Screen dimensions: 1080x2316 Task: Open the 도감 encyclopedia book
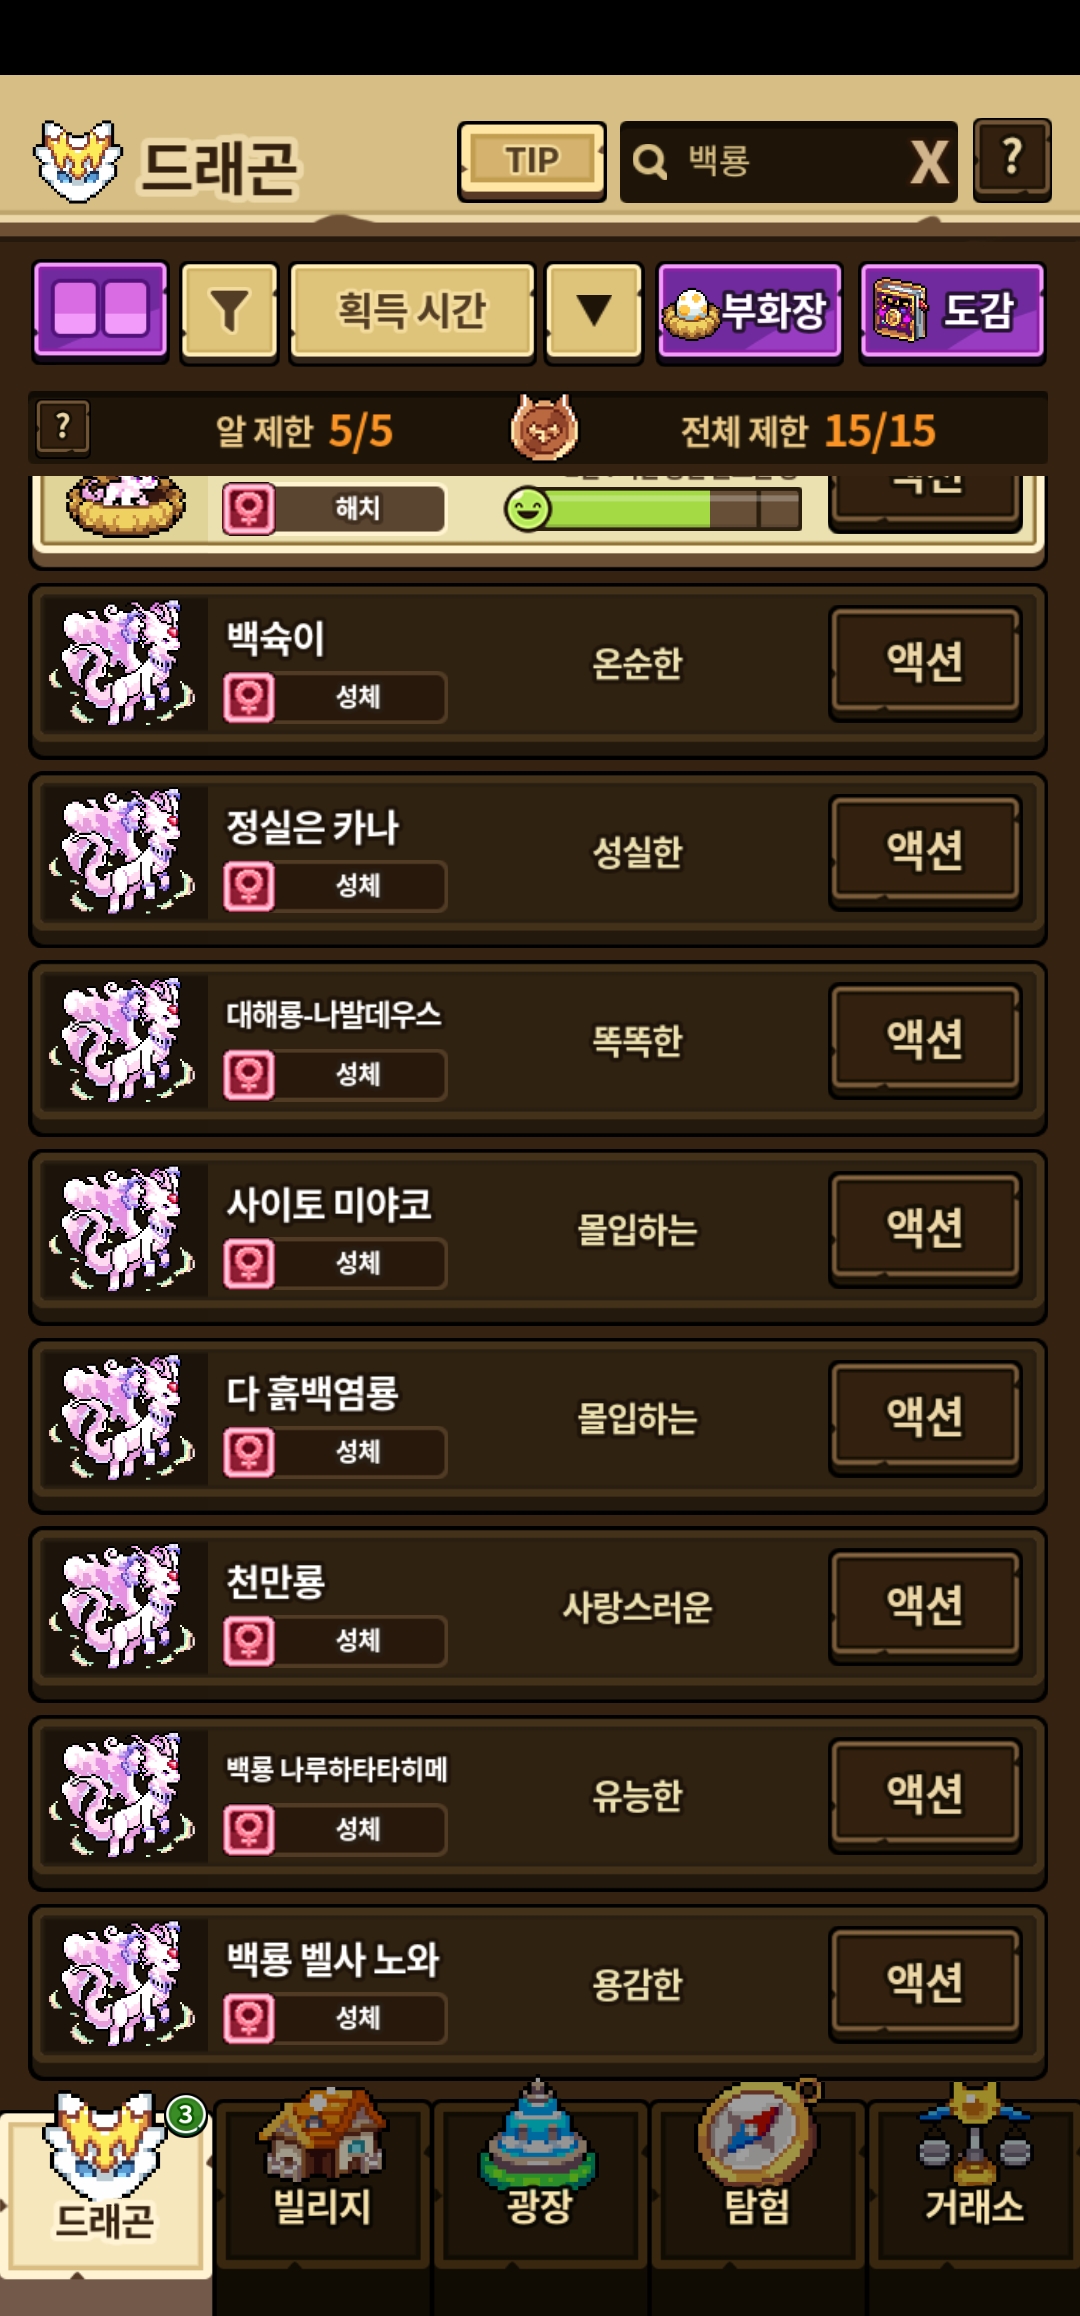(x=952, y=310)
